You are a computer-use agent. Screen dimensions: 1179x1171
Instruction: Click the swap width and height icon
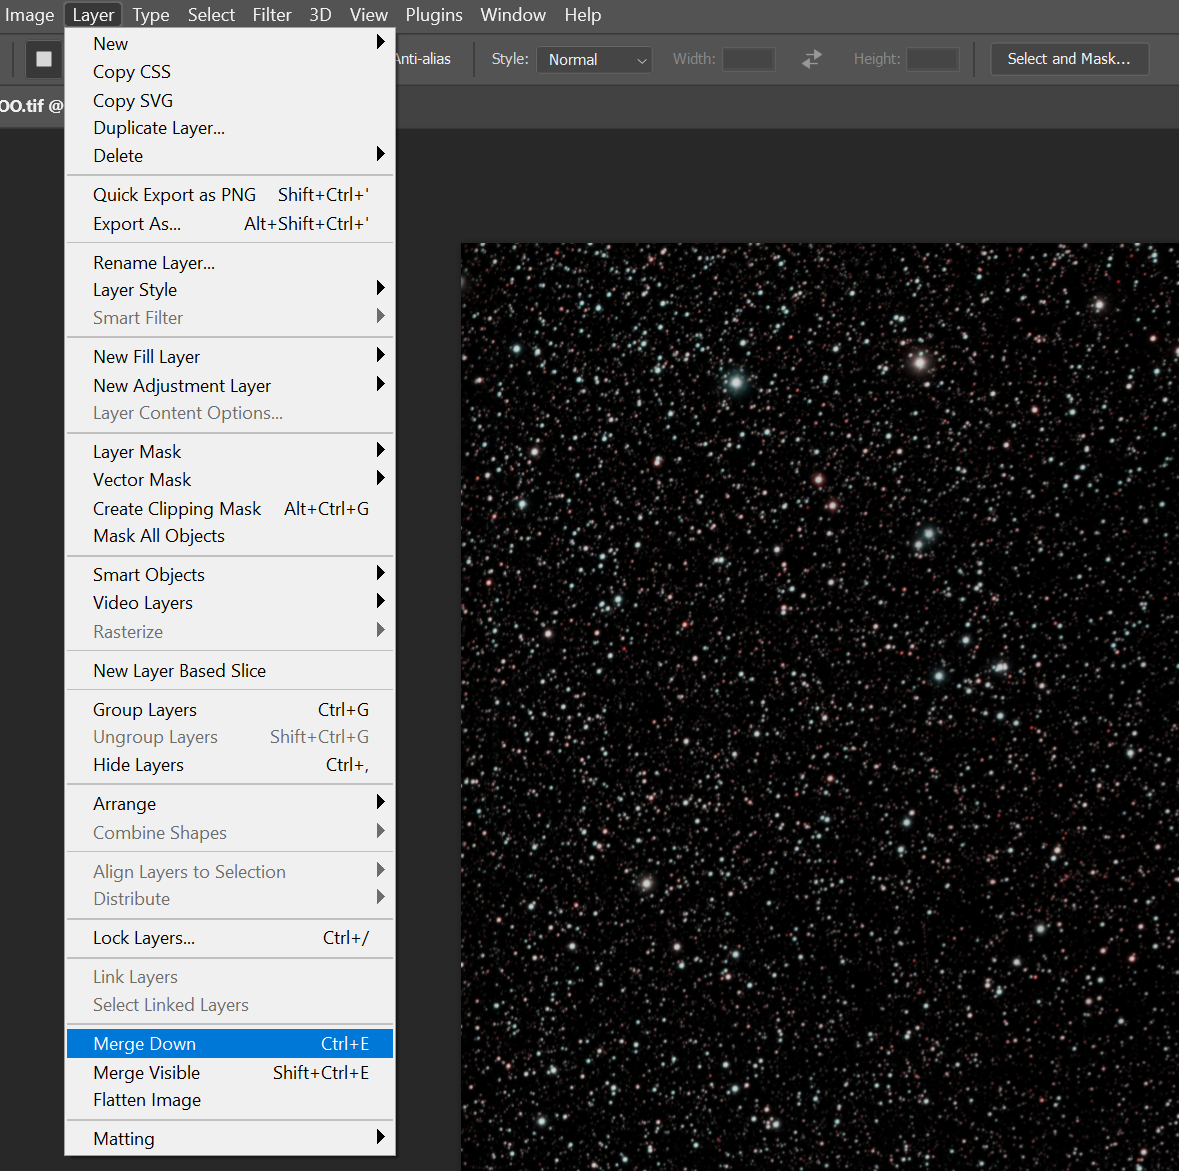[812, 59]
